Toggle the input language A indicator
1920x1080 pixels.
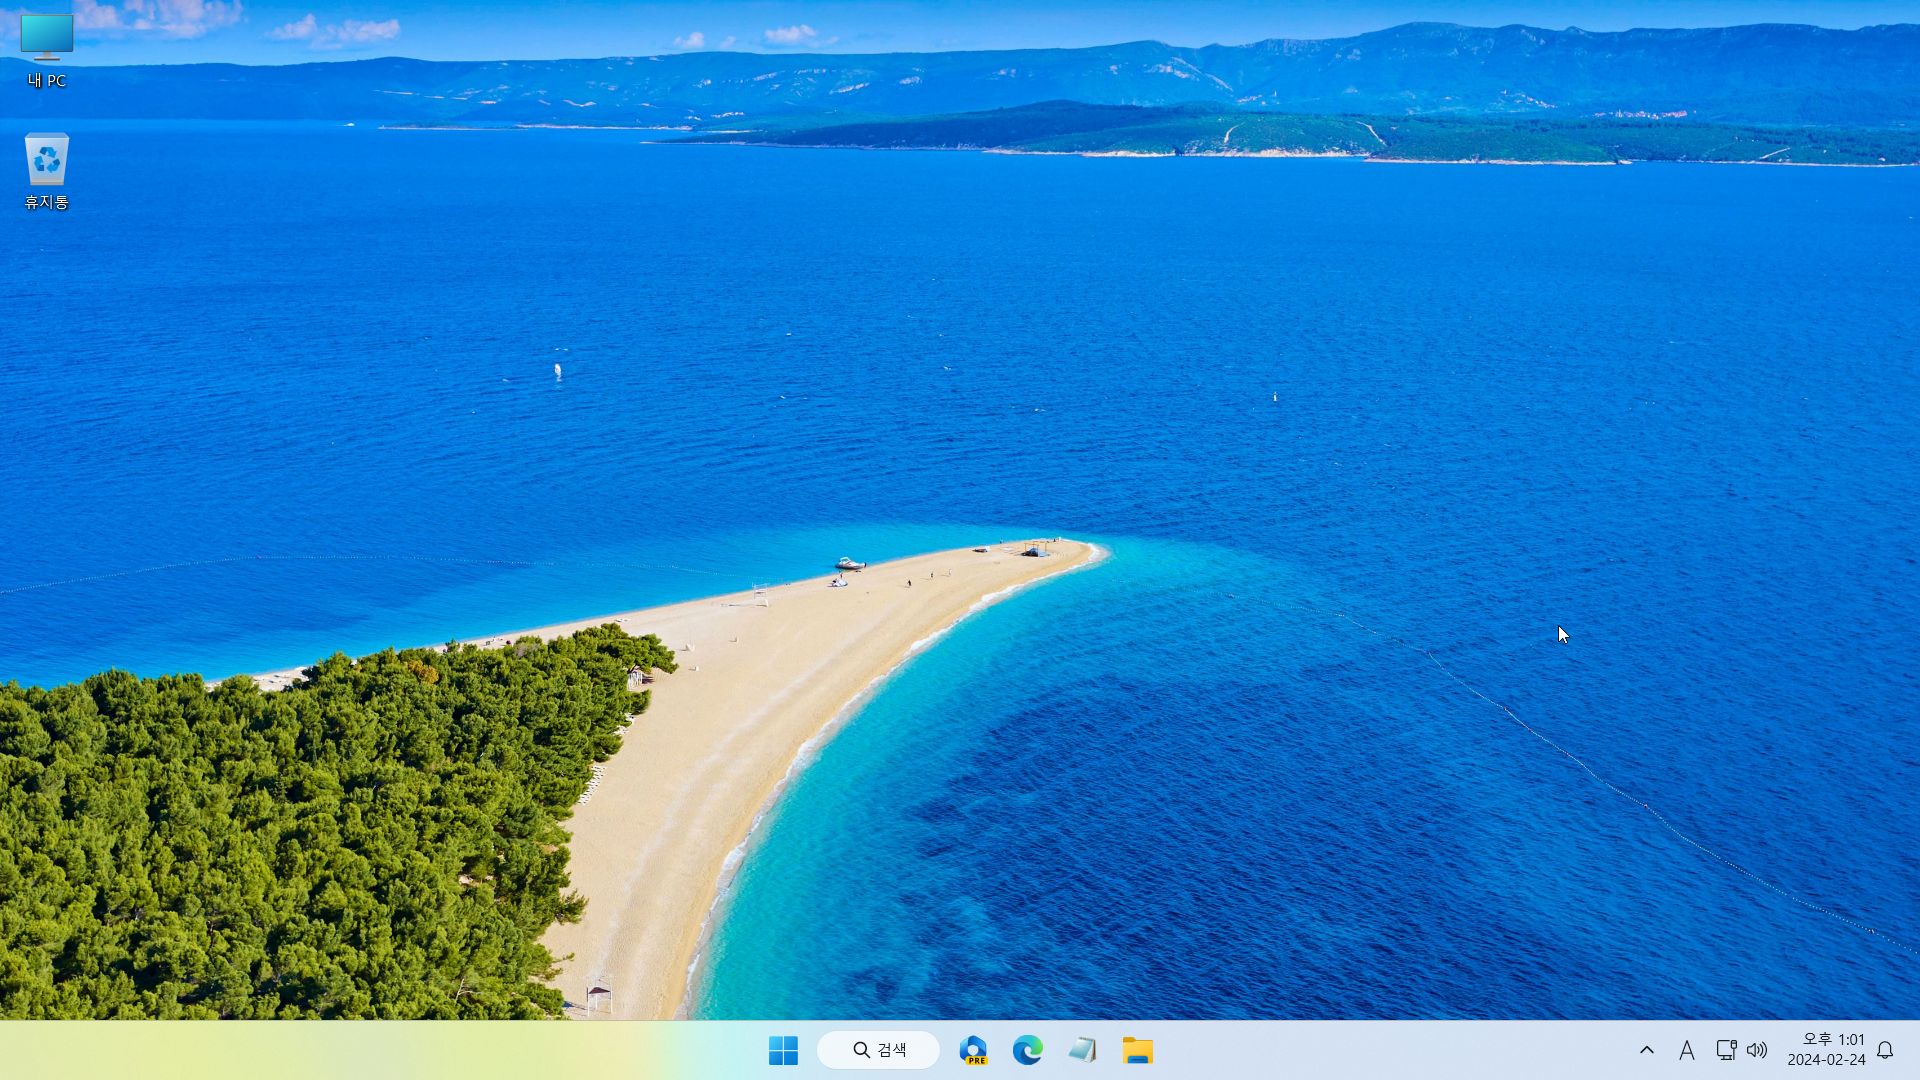[x=1687, y=1050]
